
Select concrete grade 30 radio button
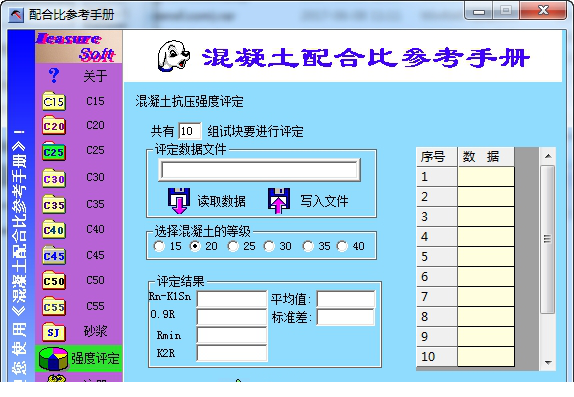[x=269, y=246]
